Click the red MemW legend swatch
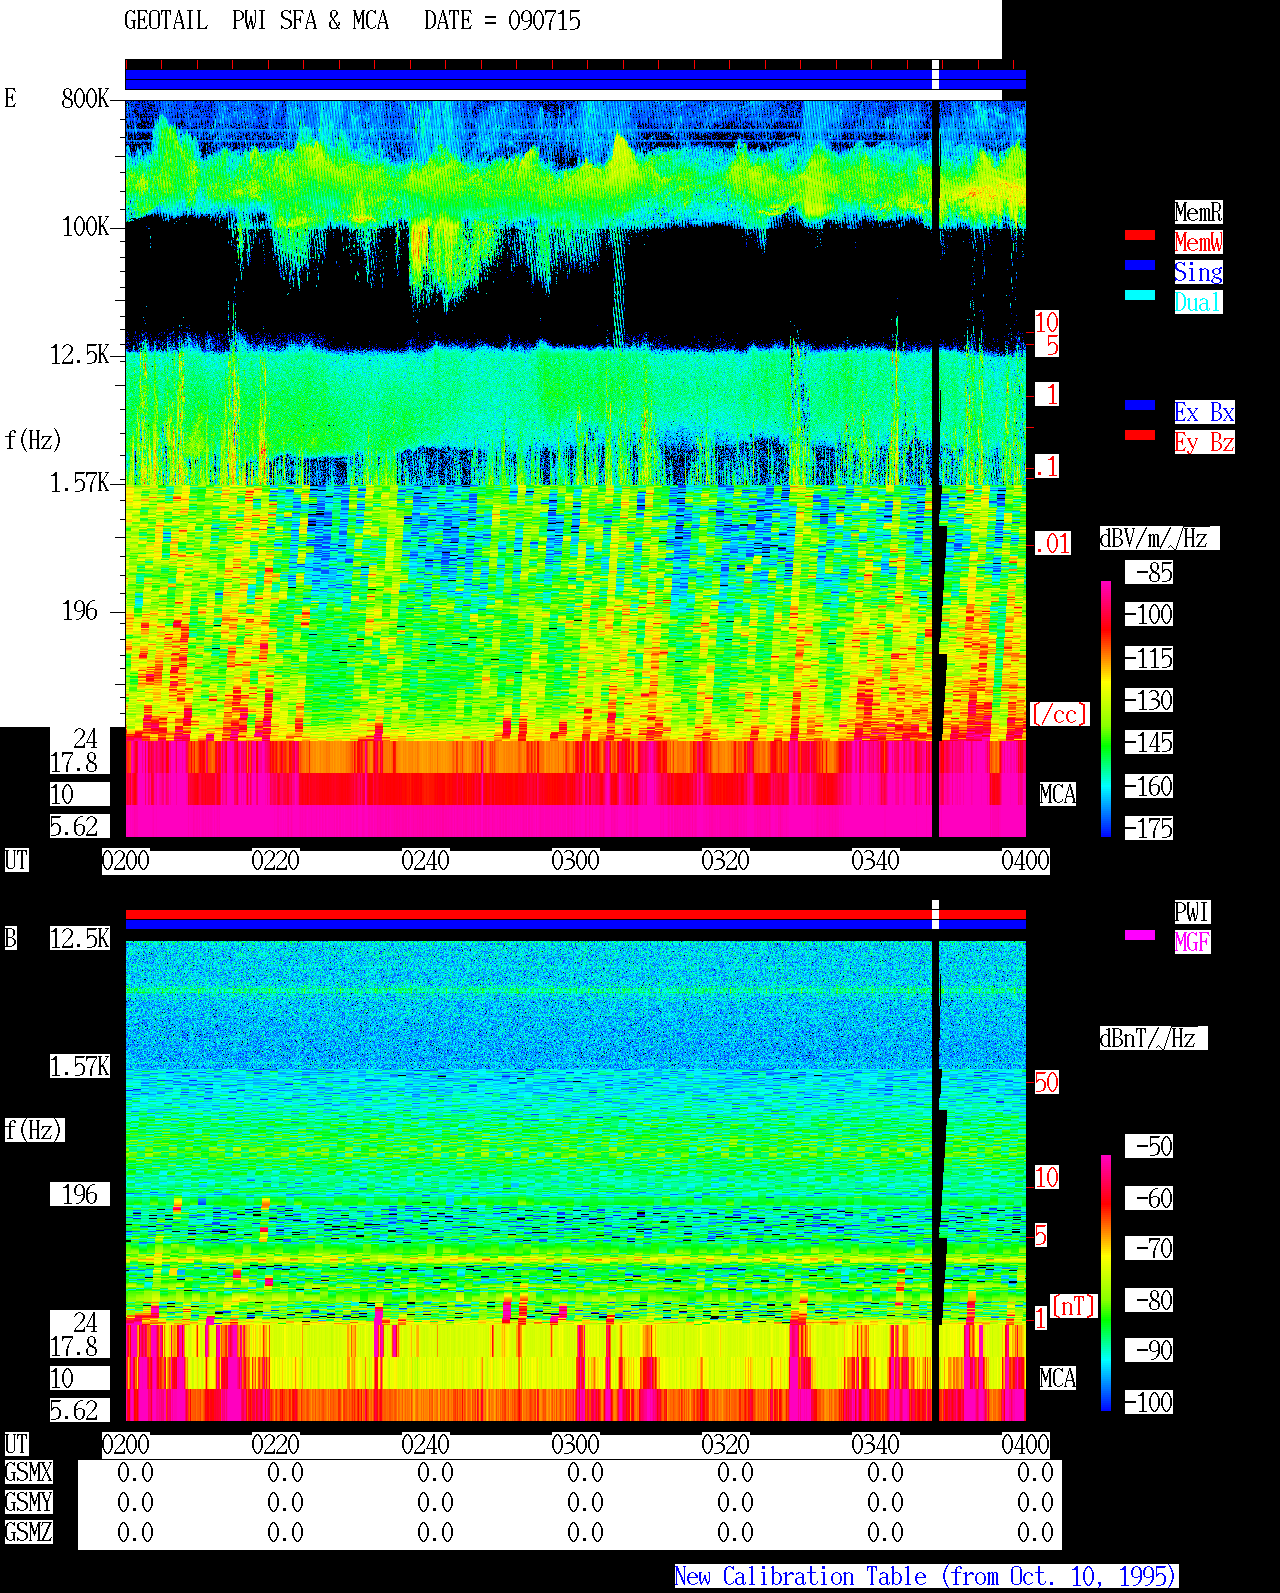Viewport: 1280px width, 1593px height. click(1140, 235)
